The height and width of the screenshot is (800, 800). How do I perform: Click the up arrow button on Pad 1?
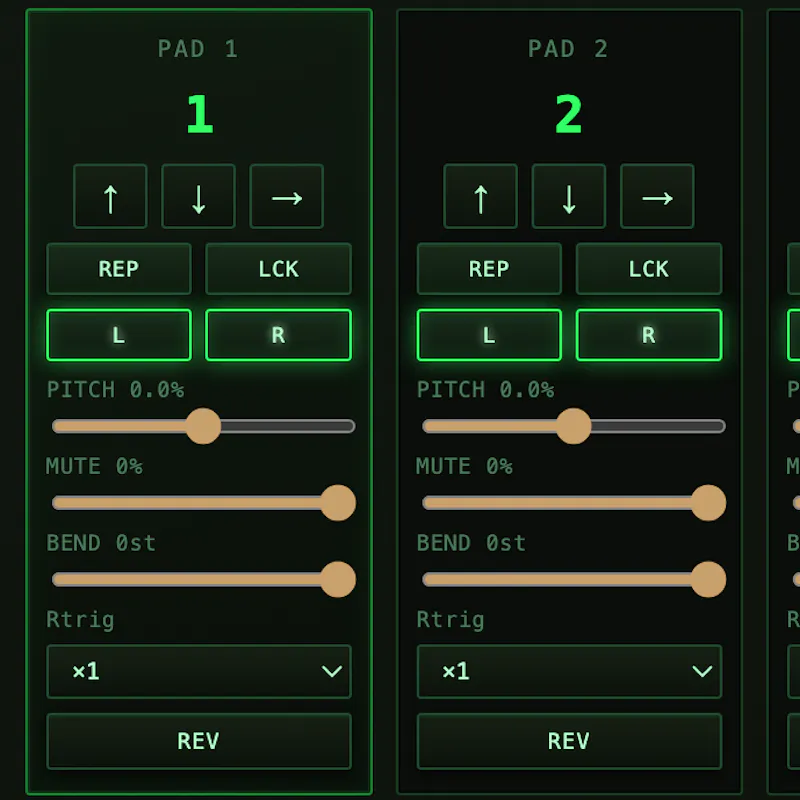[110, 196]
